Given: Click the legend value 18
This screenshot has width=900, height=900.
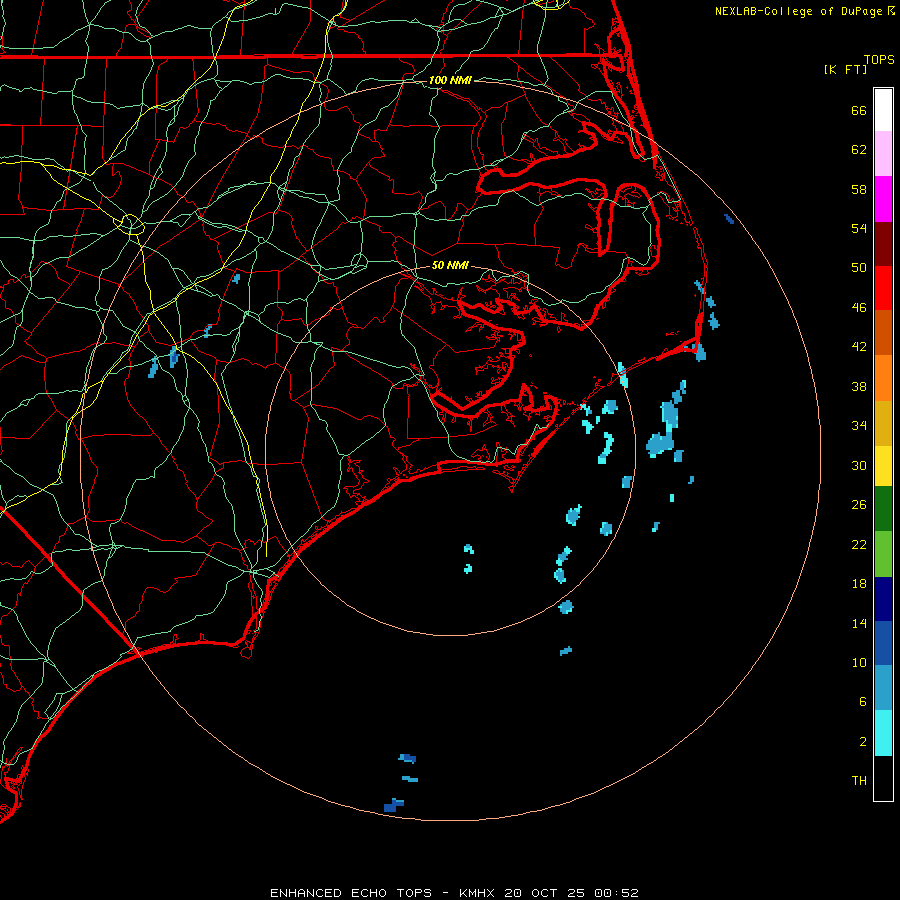Looking at the screenshot, I should [859, 584].
